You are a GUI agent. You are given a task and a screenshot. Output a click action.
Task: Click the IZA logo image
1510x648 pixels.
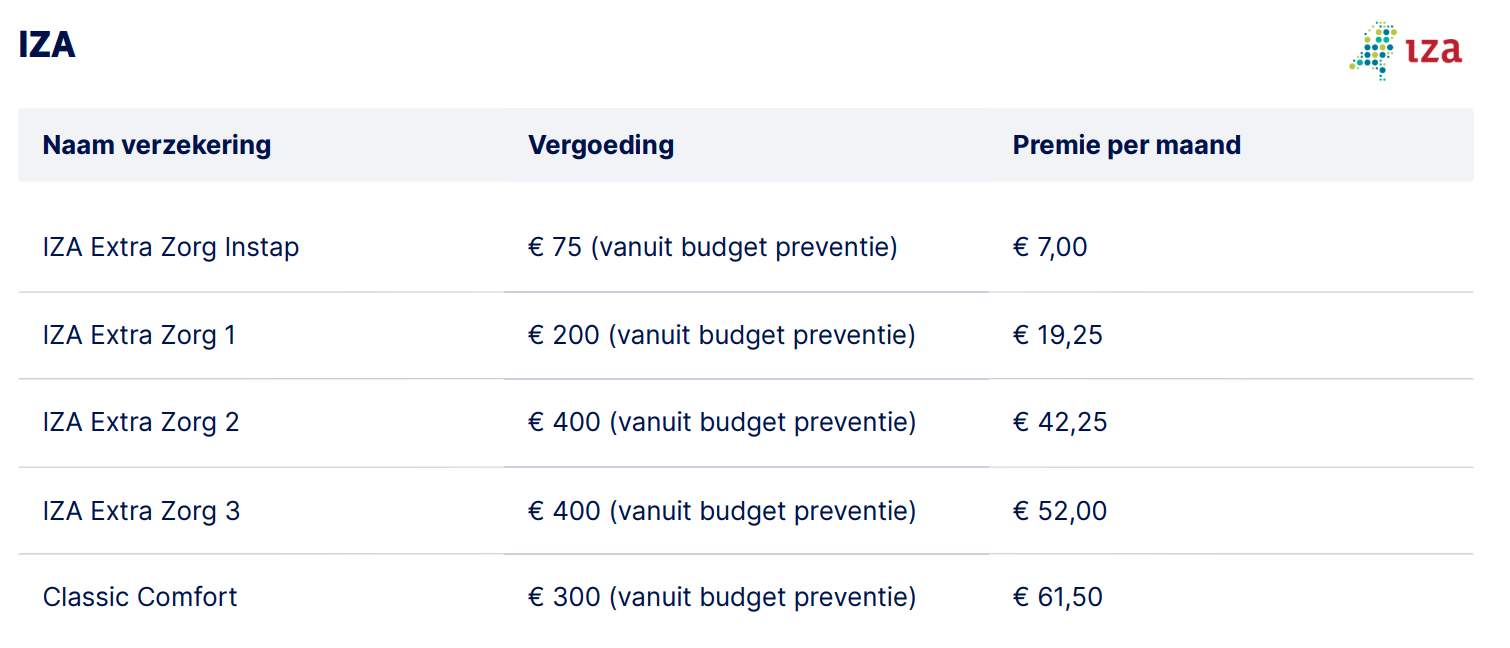pyautogui.click(x=1405, y=50)
